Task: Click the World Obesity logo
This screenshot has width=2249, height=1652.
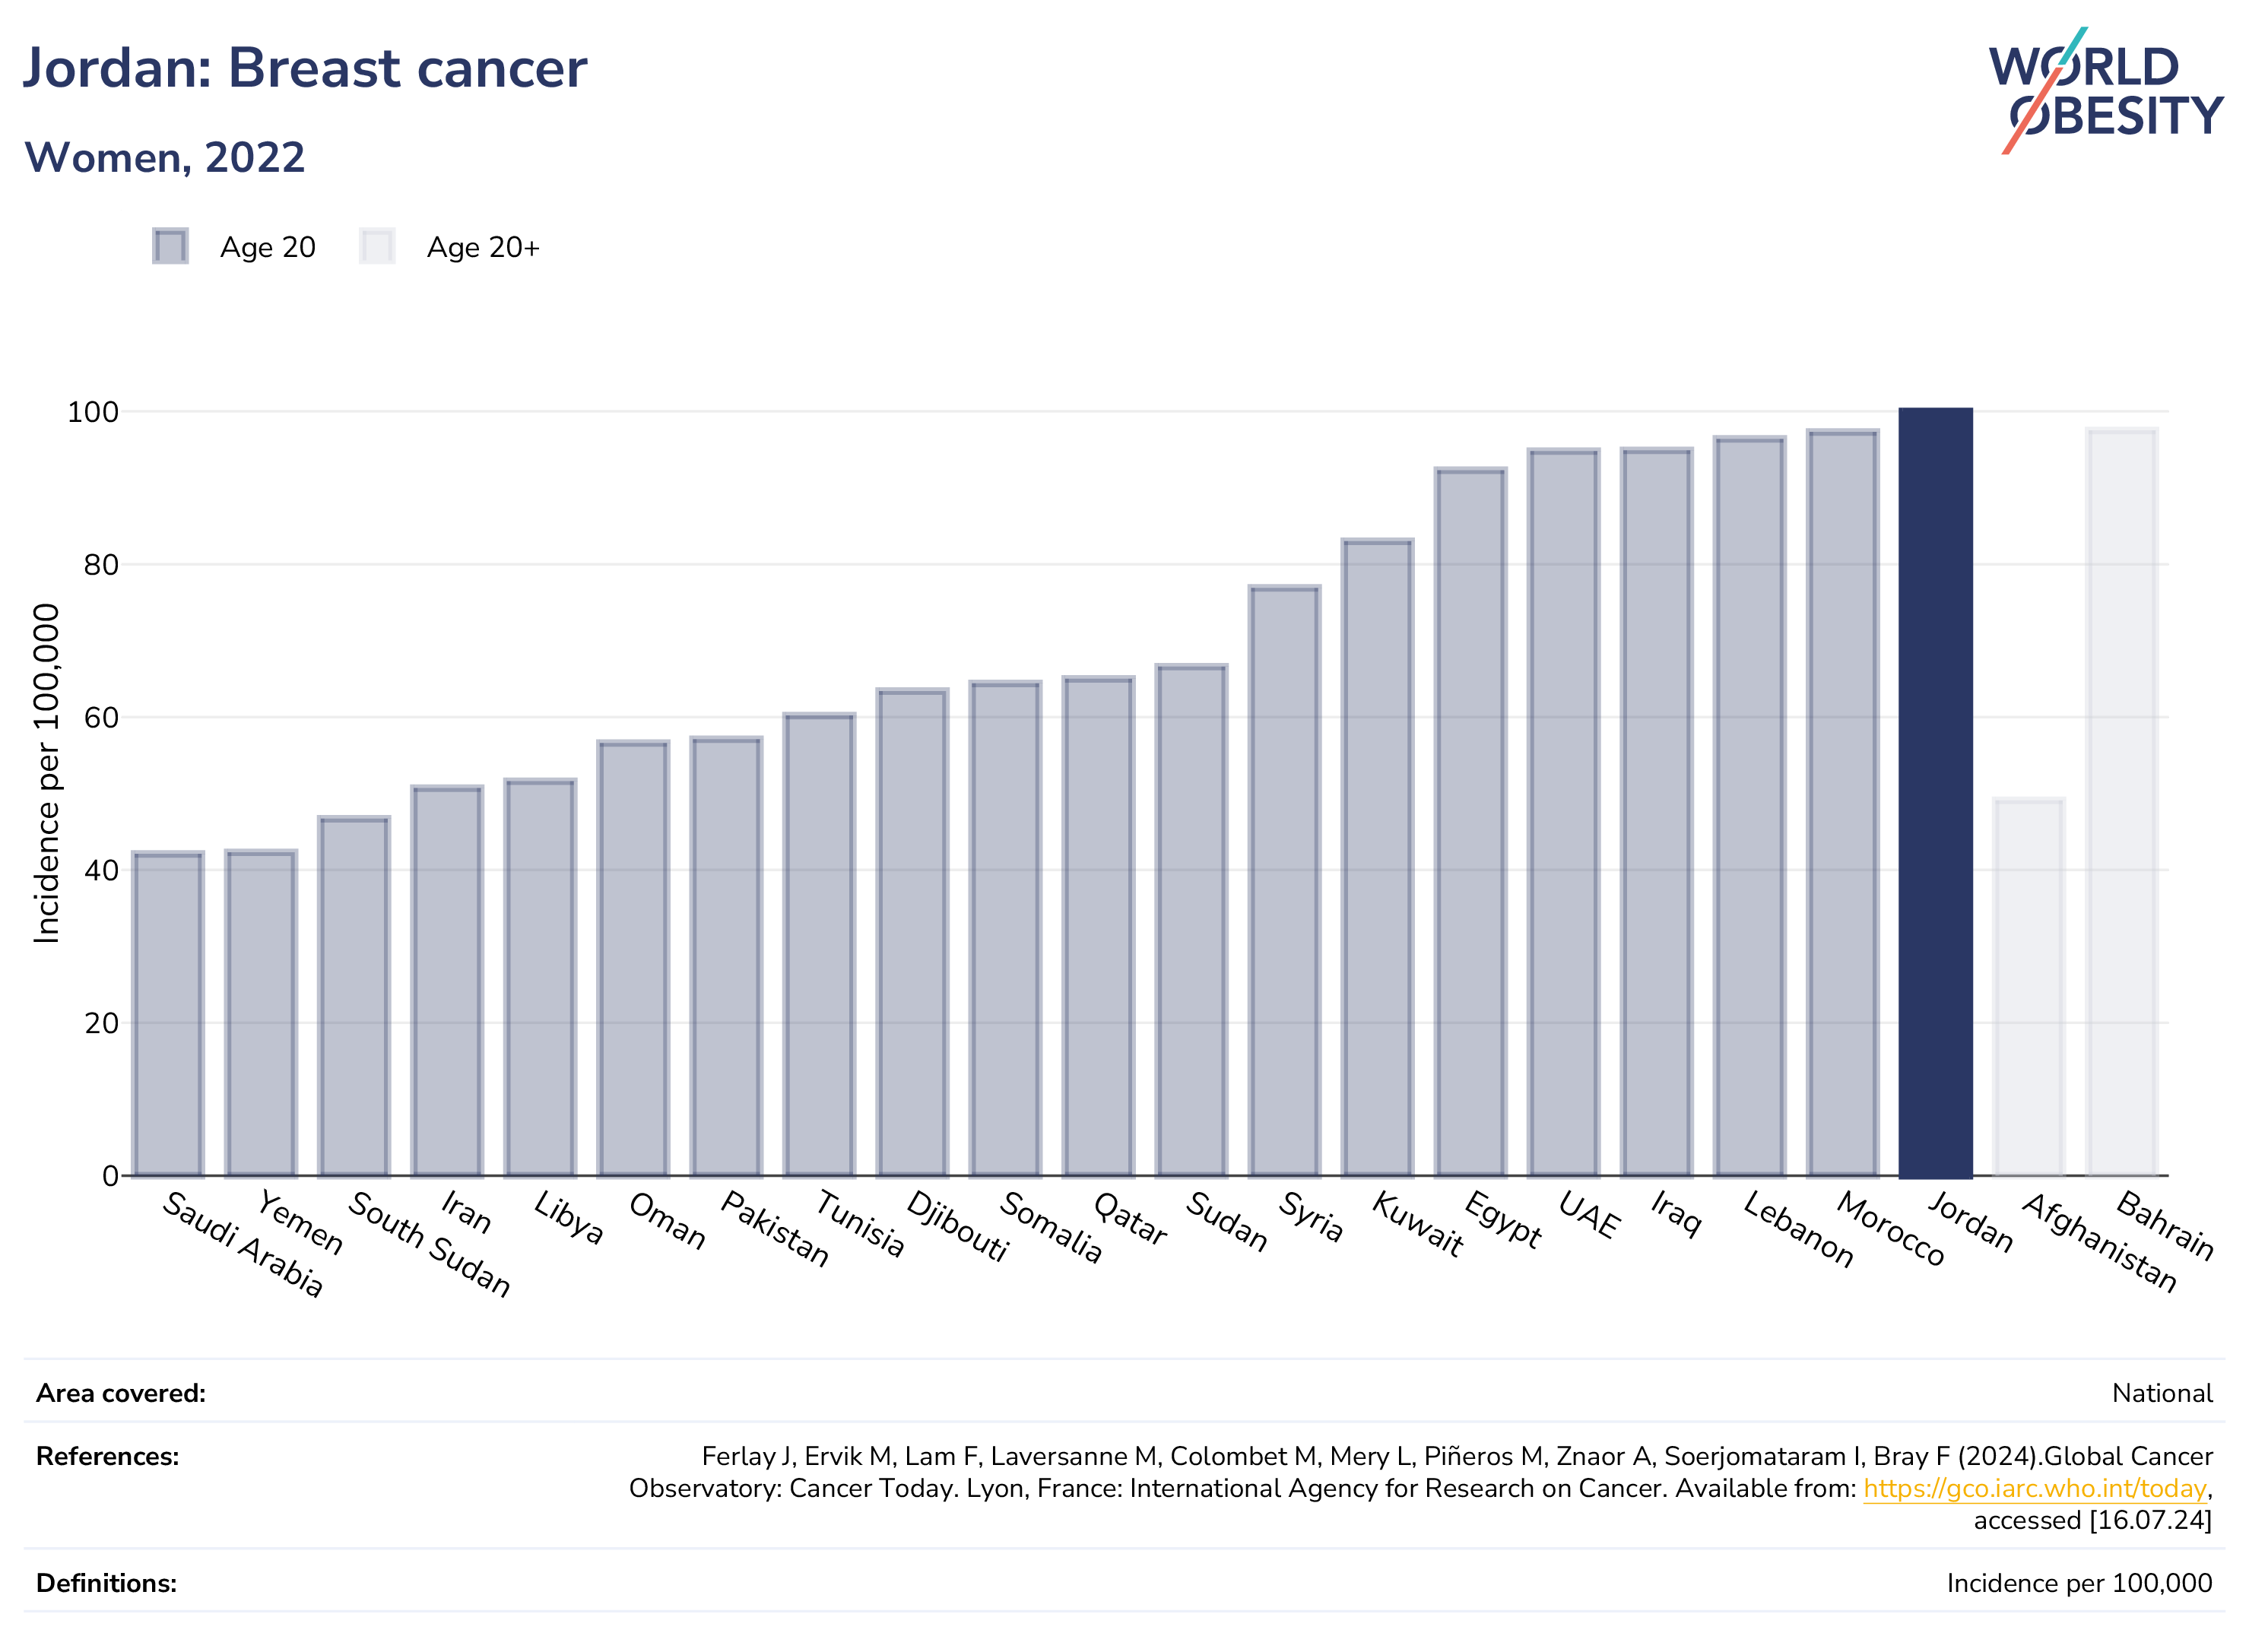Action: tap(2105, 90)
